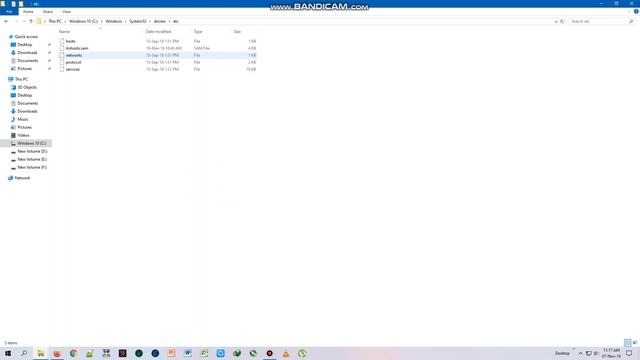Refresh the etc folder view
Image resolution: width=640 pixels, height=360 pixels.
pos(562,21)
